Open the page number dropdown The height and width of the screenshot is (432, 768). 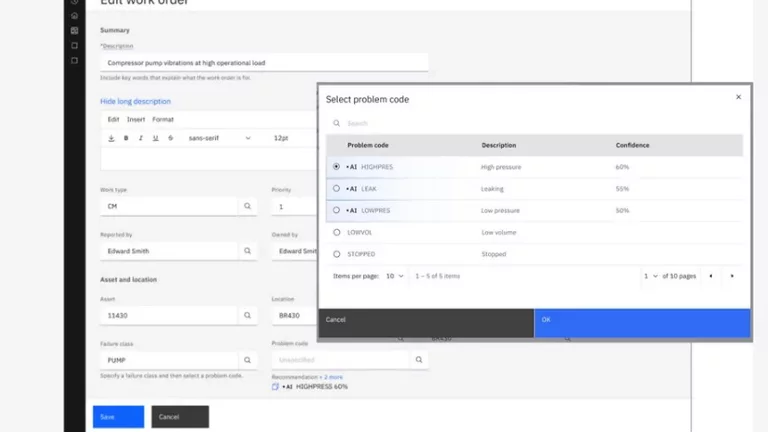(x=650, y=276)
